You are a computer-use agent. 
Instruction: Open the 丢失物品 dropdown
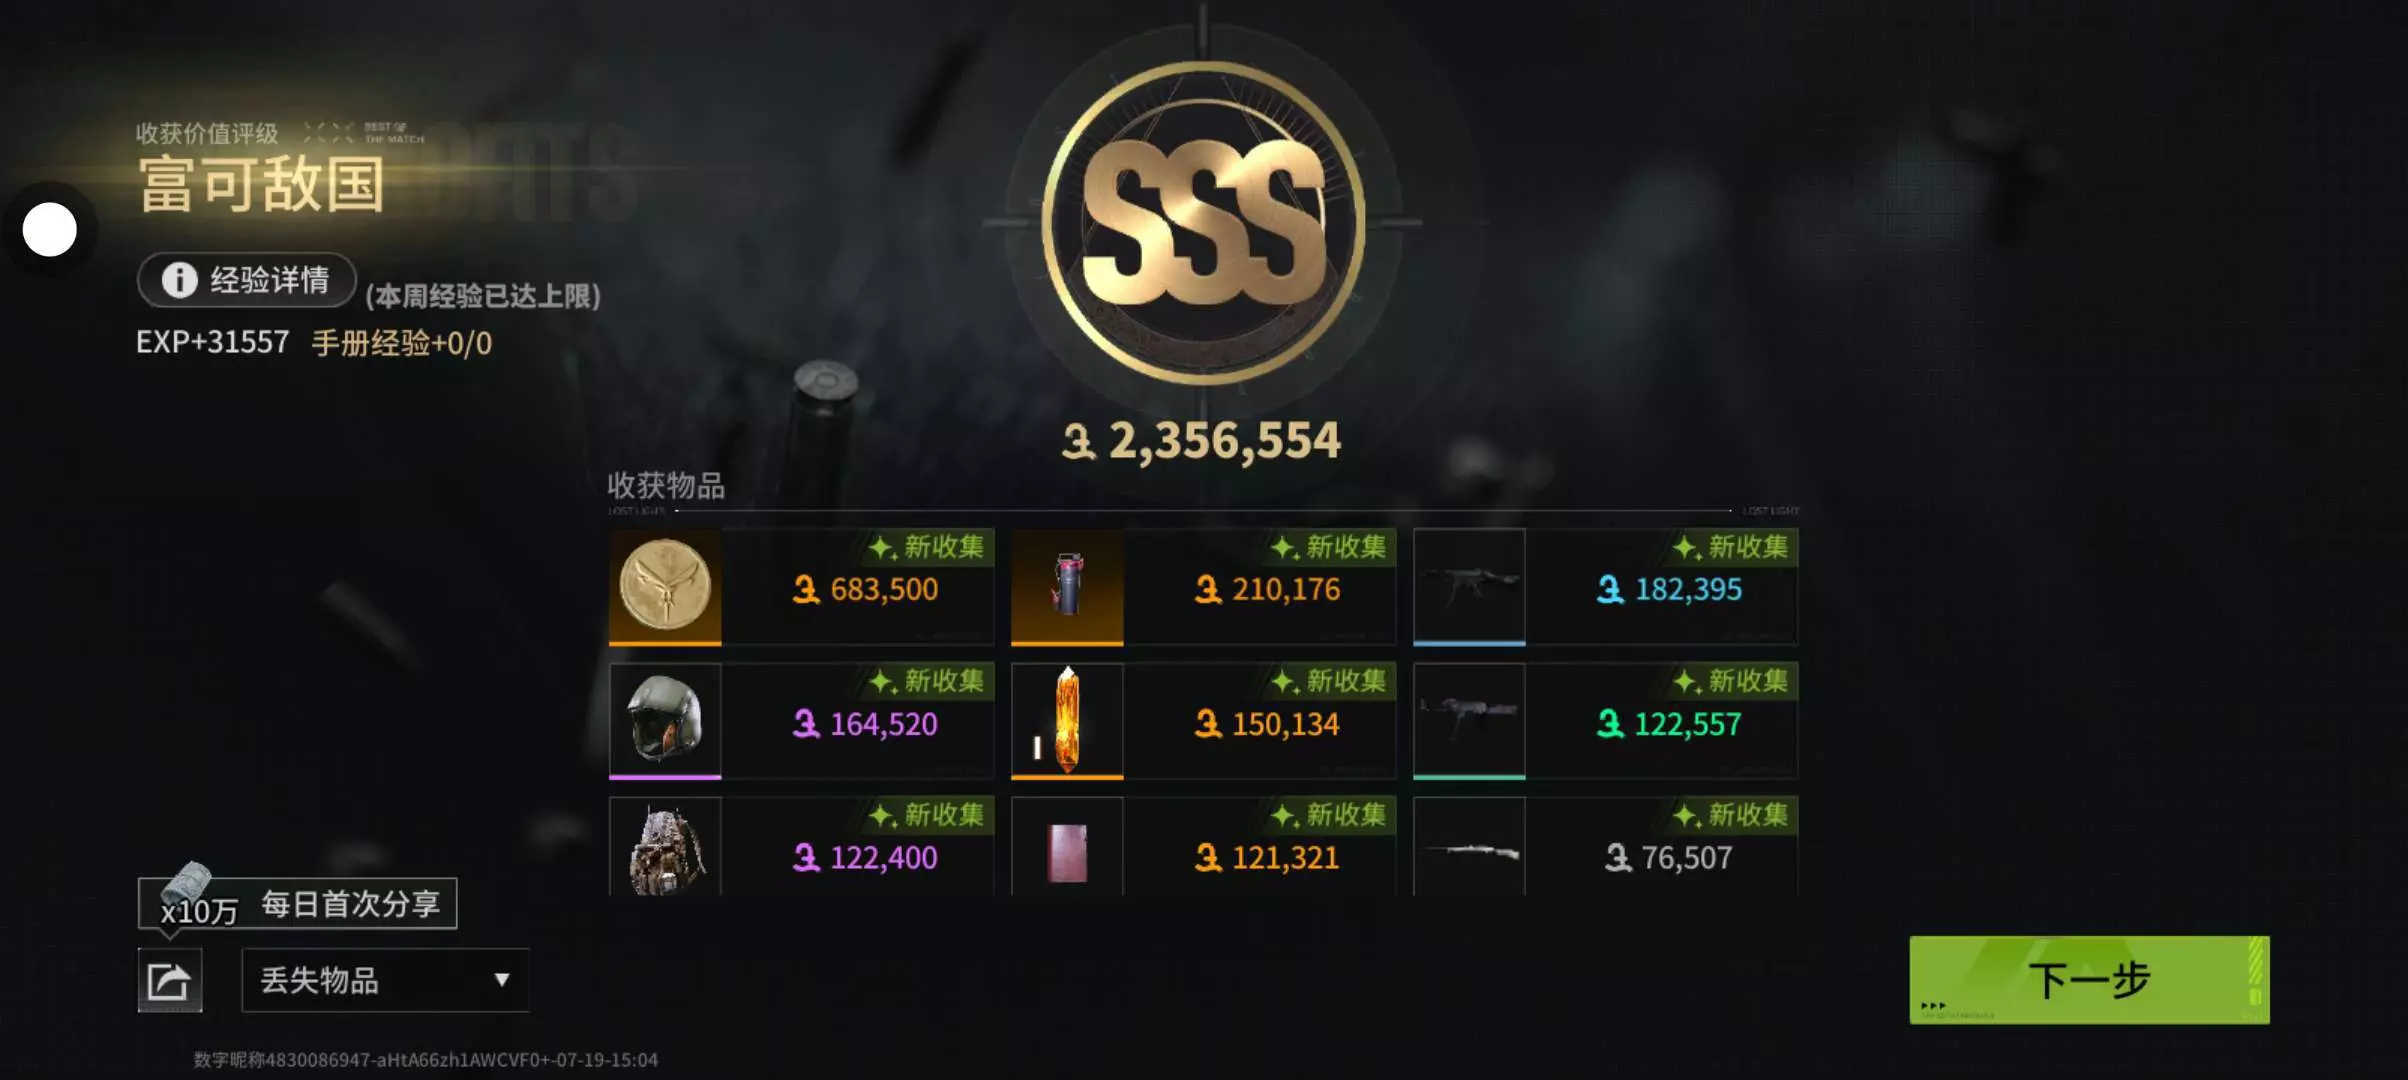(385, 980)
